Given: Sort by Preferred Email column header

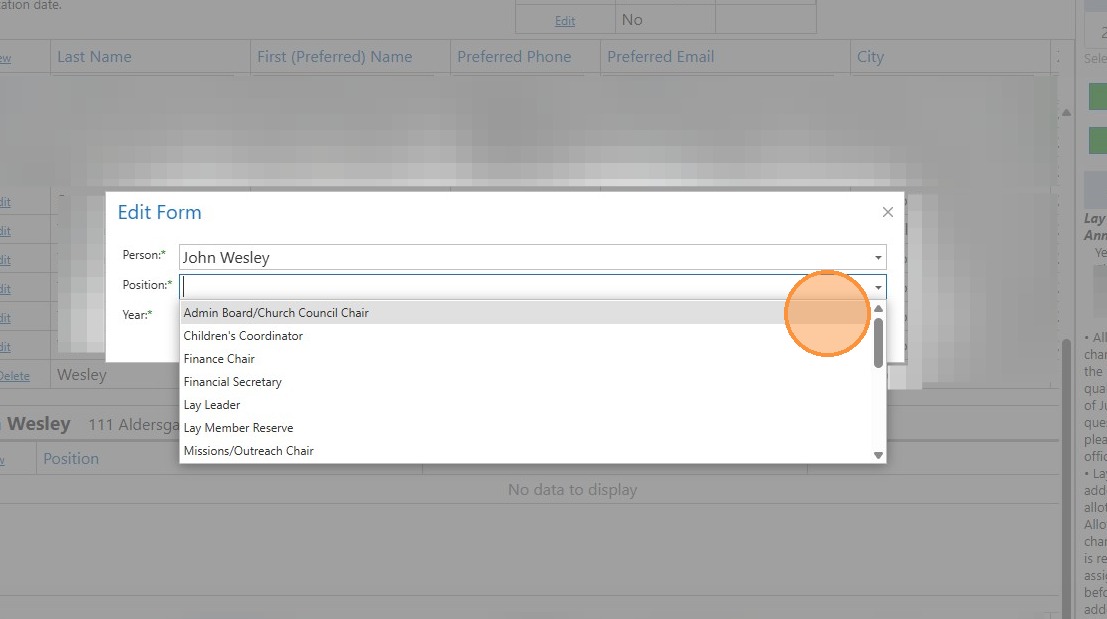Looking at the screenshot, I should [x=661, y=57].
